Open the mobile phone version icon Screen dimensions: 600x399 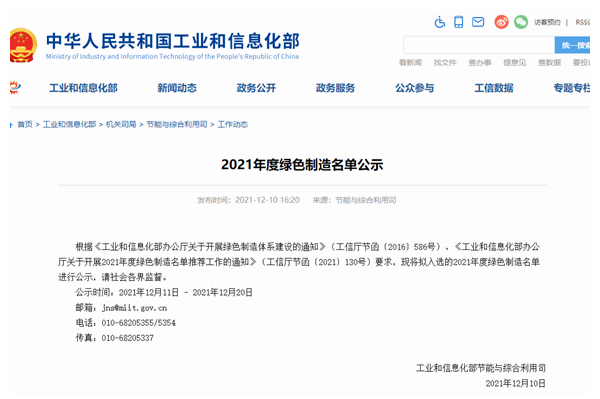pos(458,22)
